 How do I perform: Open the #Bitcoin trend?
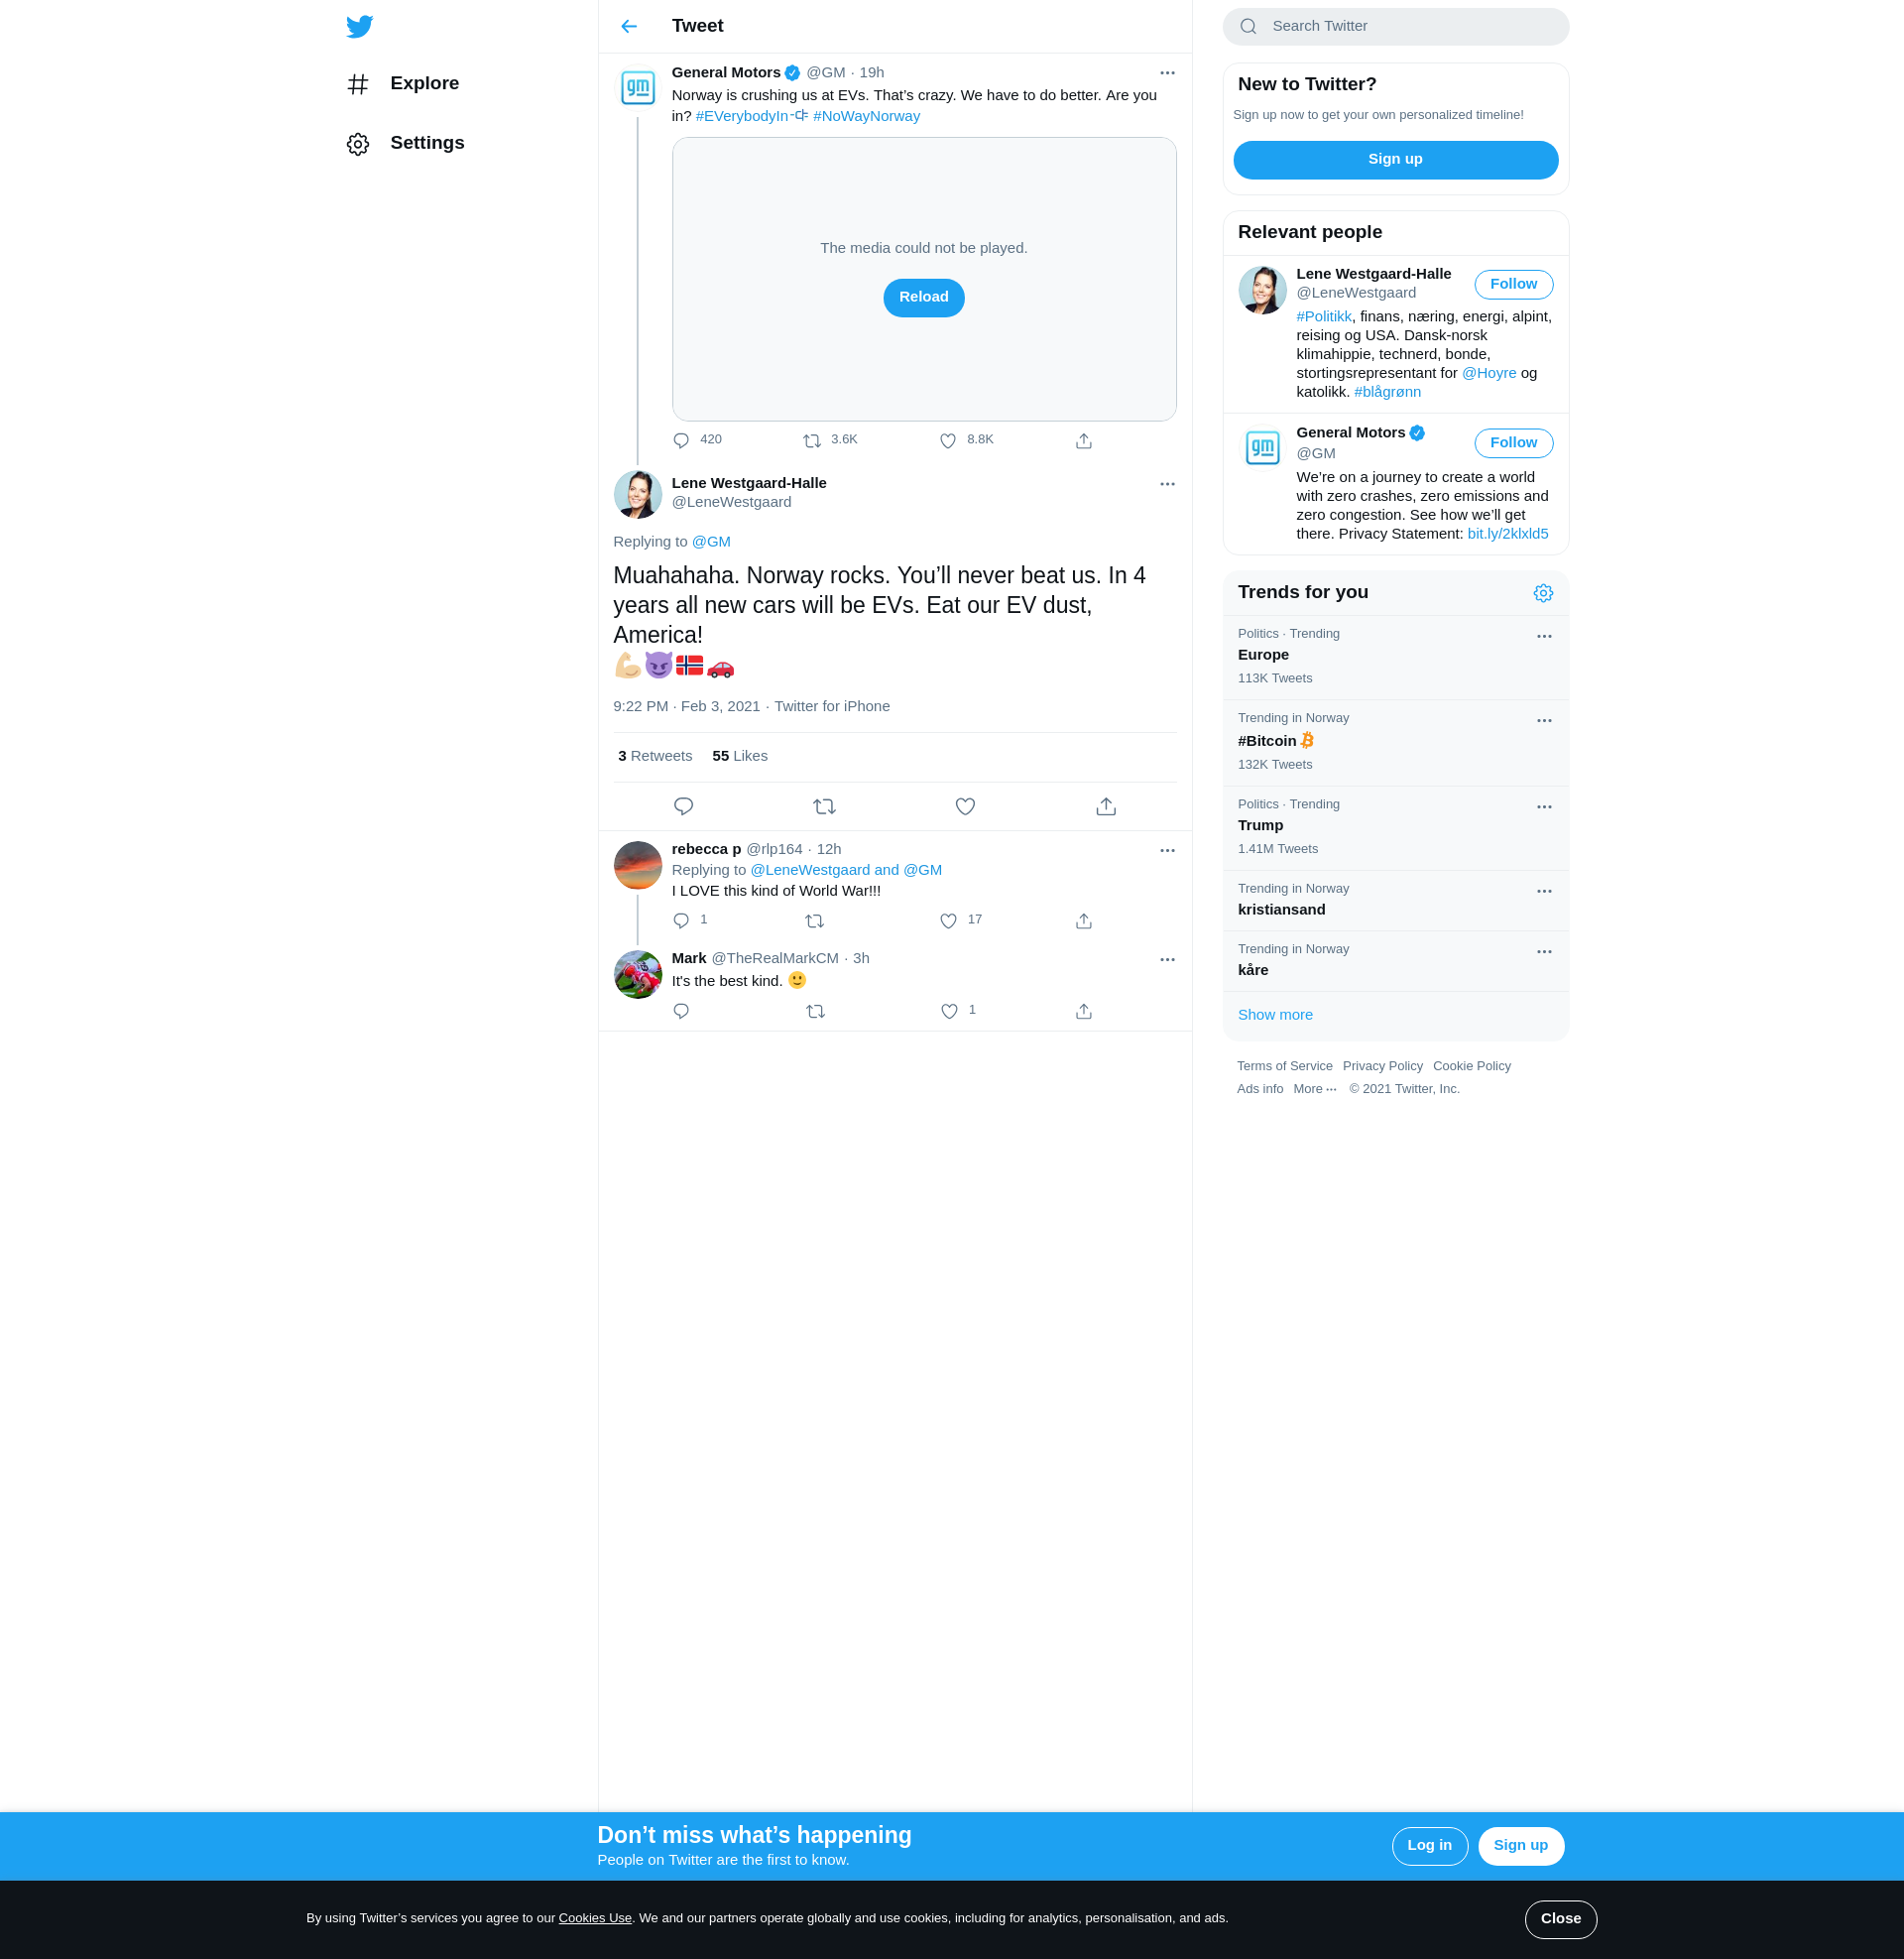click(x=1395, y=742)
